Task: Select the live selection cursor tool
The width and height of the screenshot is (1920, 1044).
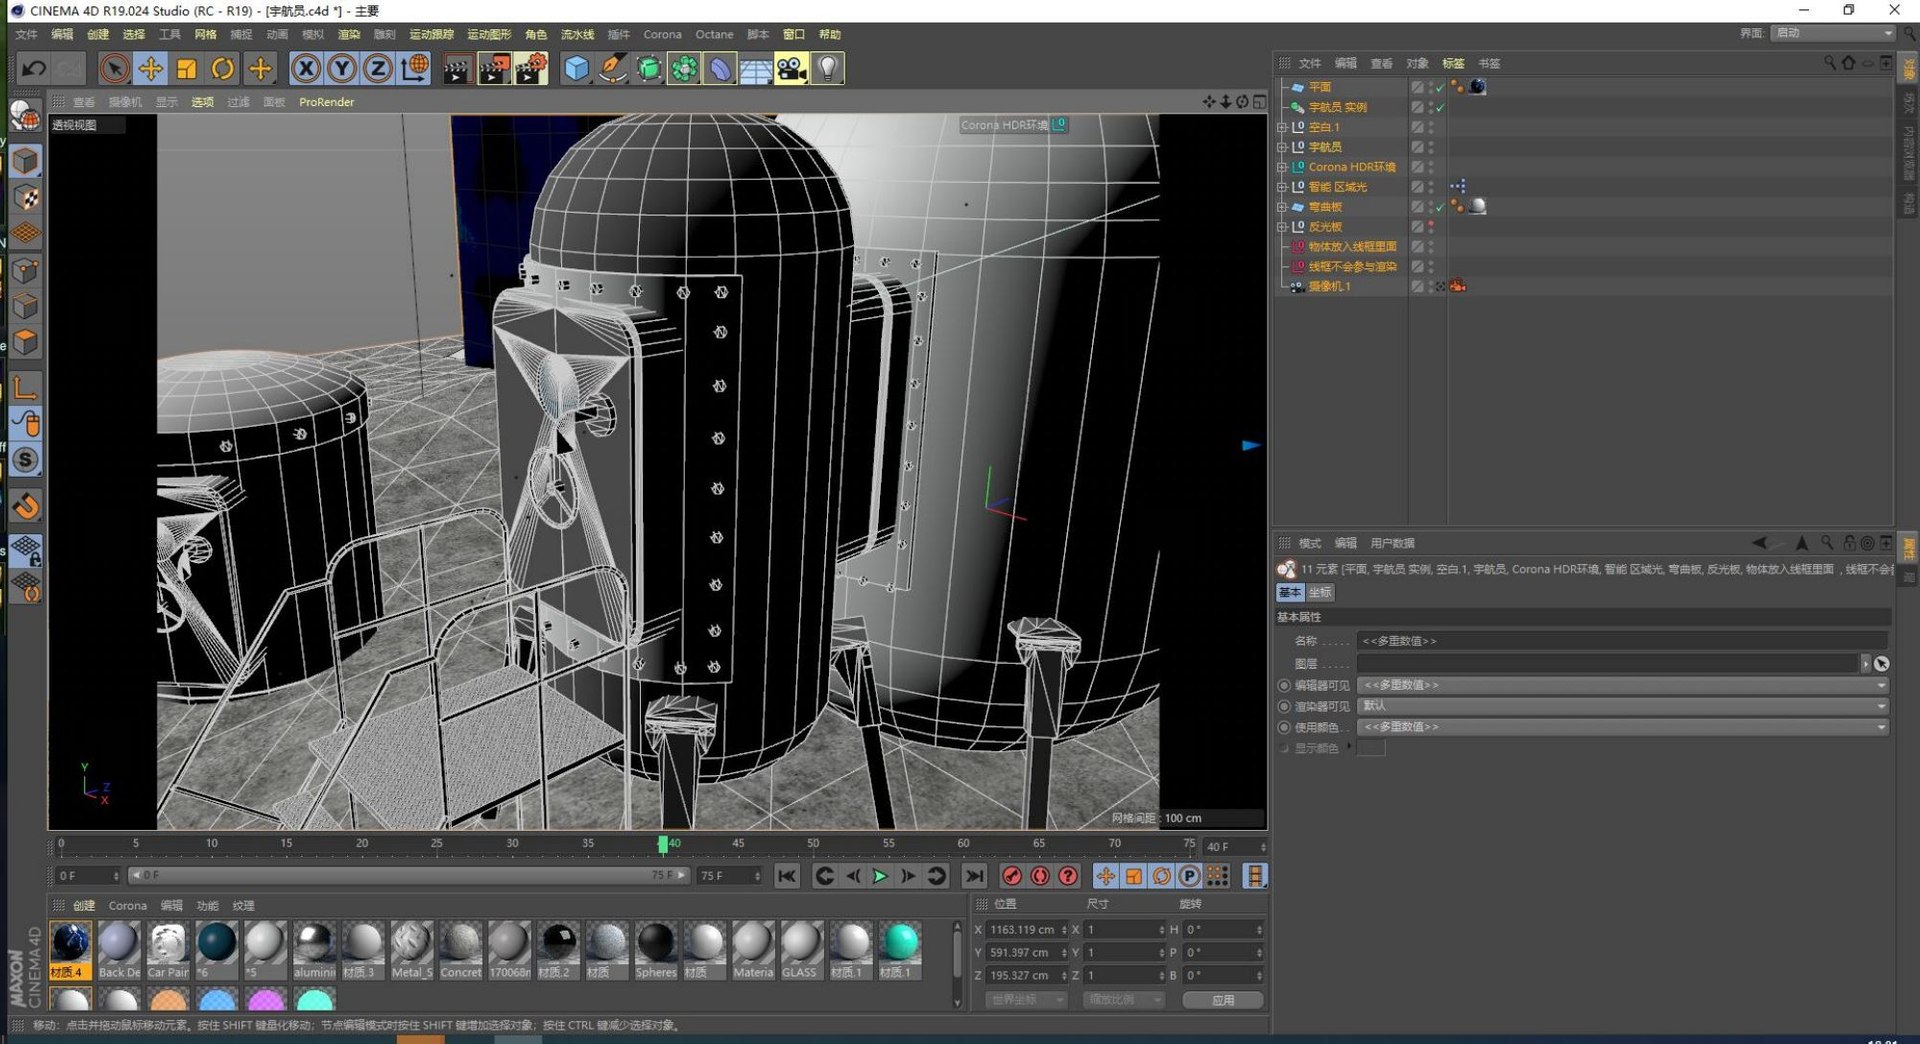Action: click(114, 68)
